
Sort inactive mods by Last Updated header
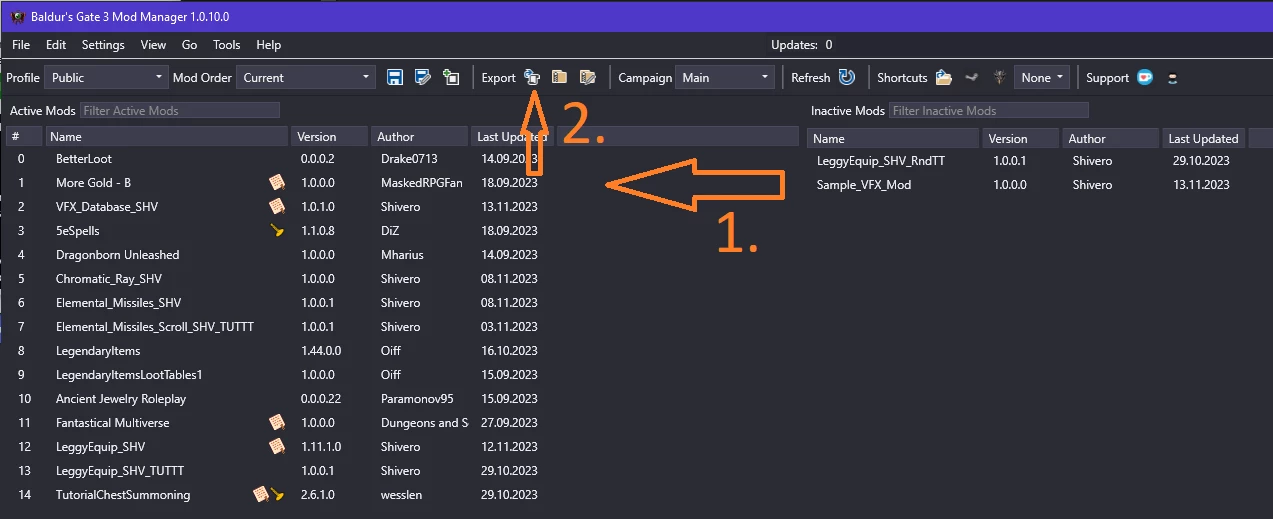pyautogui.click(x=1203, y=139)
